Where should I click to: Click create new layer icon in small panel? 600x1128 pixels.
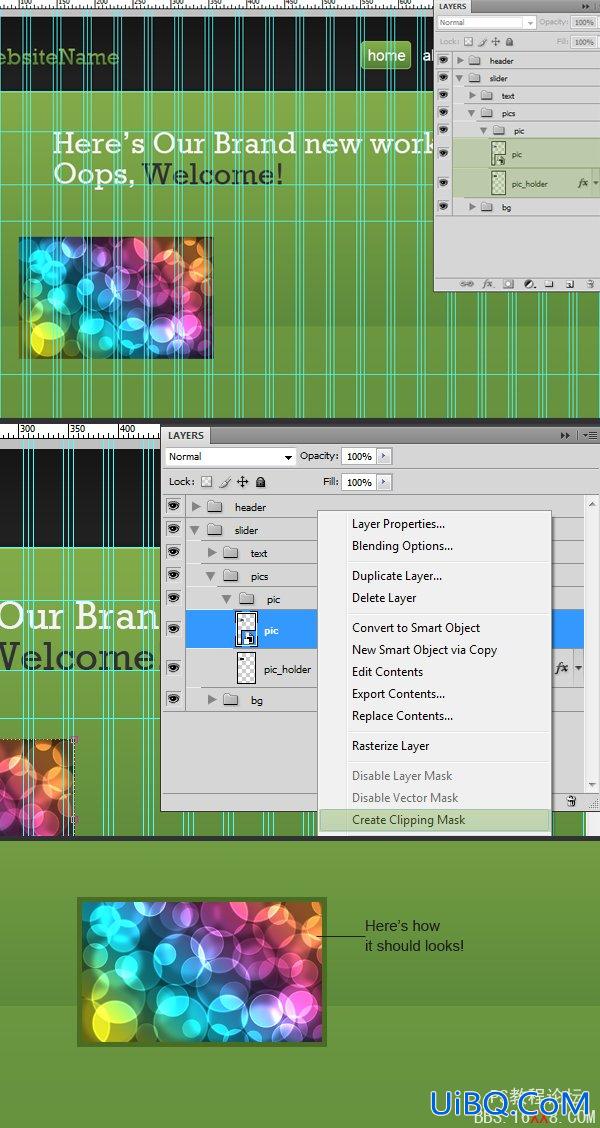point(570,284)
